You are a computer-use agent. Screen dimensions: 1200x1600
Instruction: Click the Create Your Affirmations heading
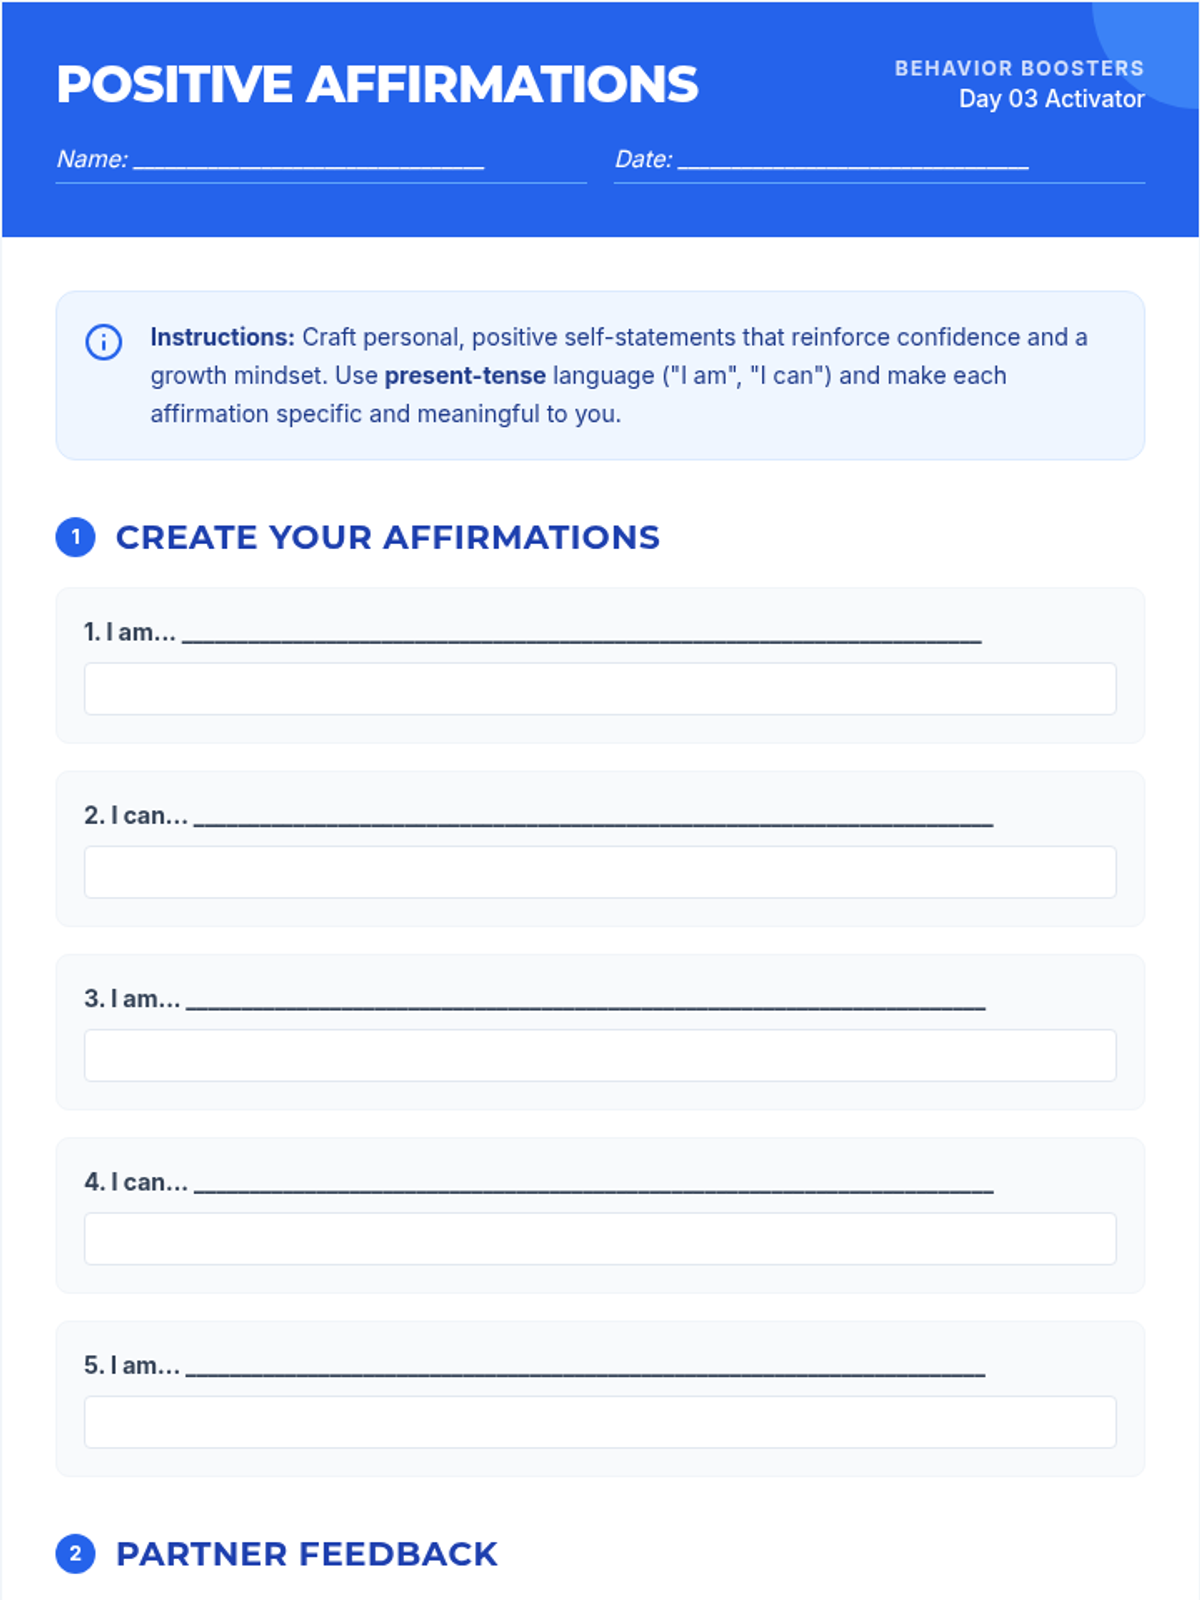coord(388,537)
